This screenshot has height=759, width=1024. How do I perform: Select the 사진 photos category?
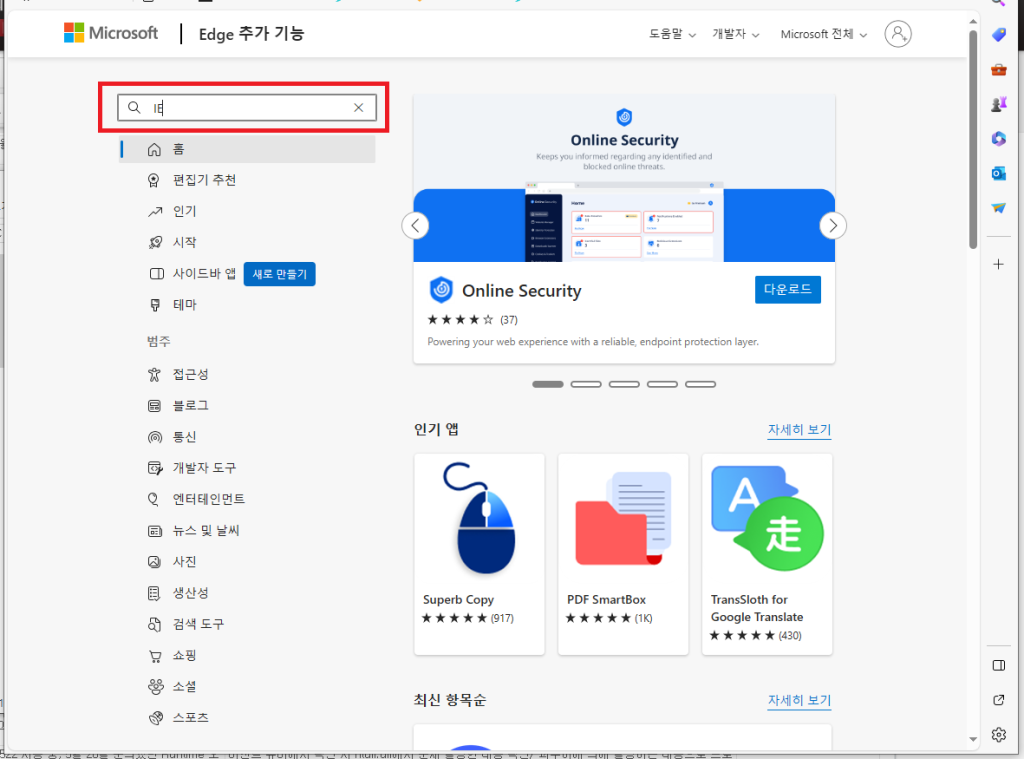pos(184,562)
